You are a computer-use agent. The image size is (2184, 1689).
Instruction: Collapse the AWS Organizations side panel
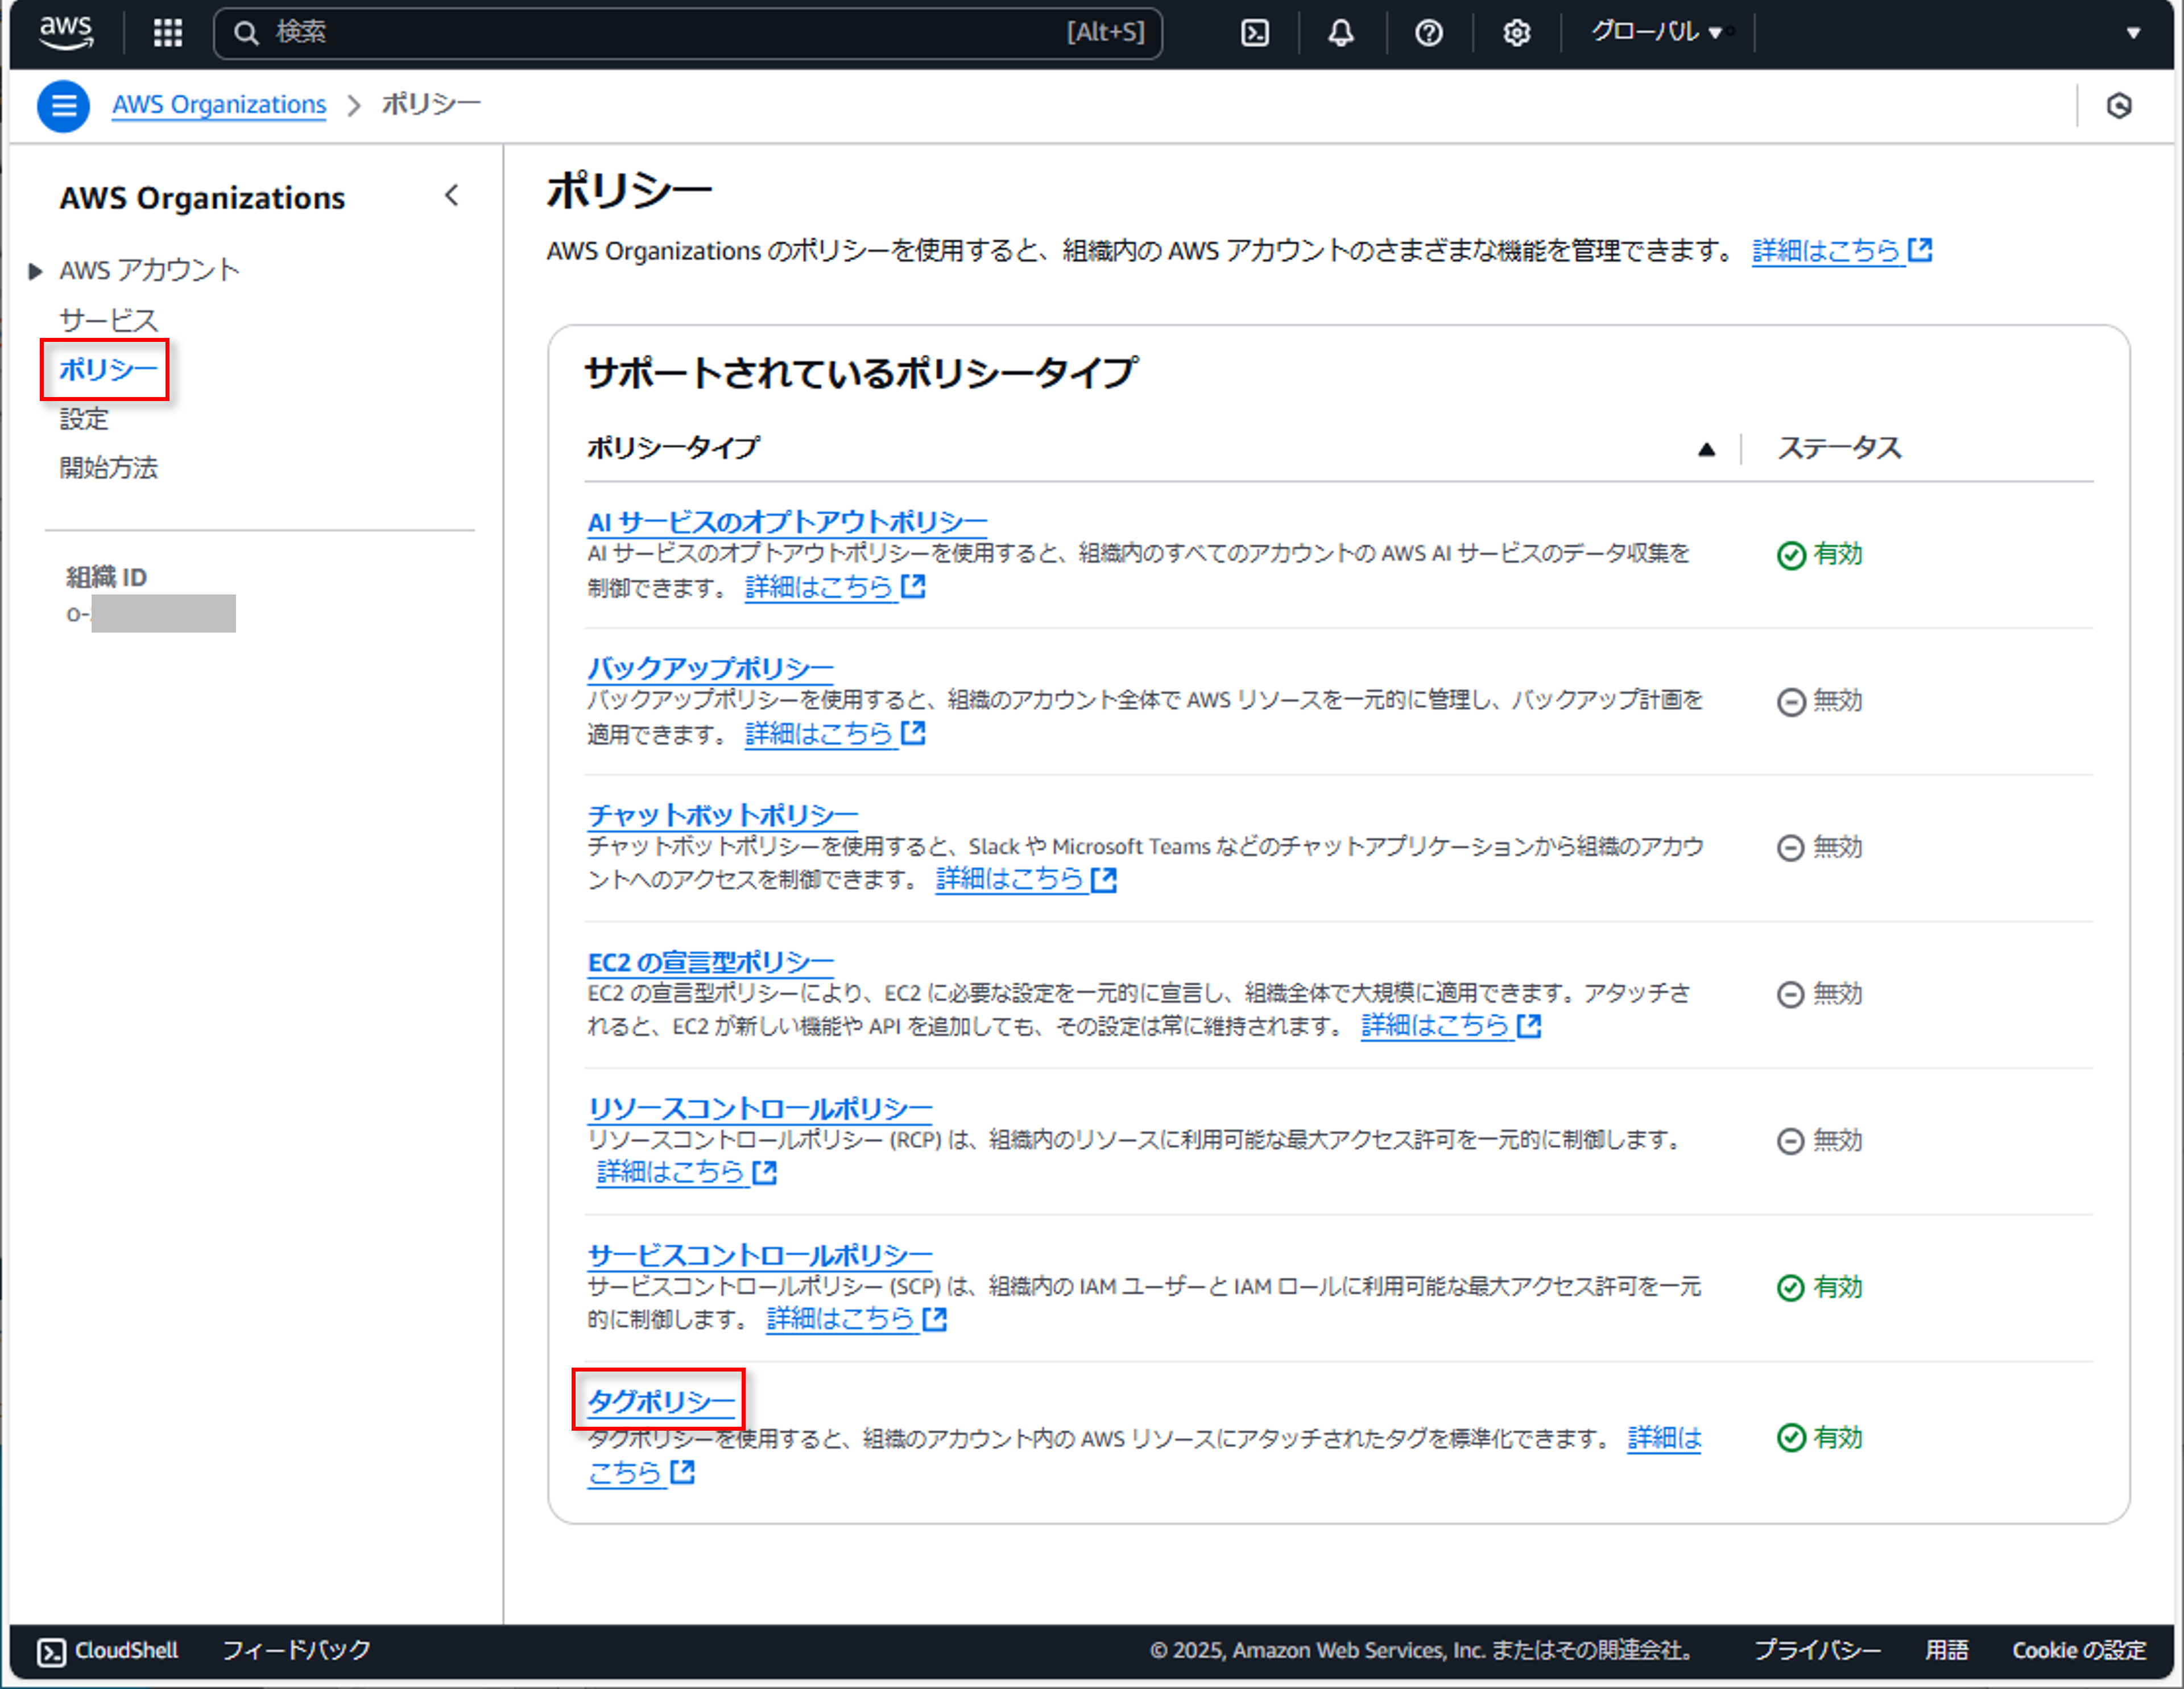[452, 195]
